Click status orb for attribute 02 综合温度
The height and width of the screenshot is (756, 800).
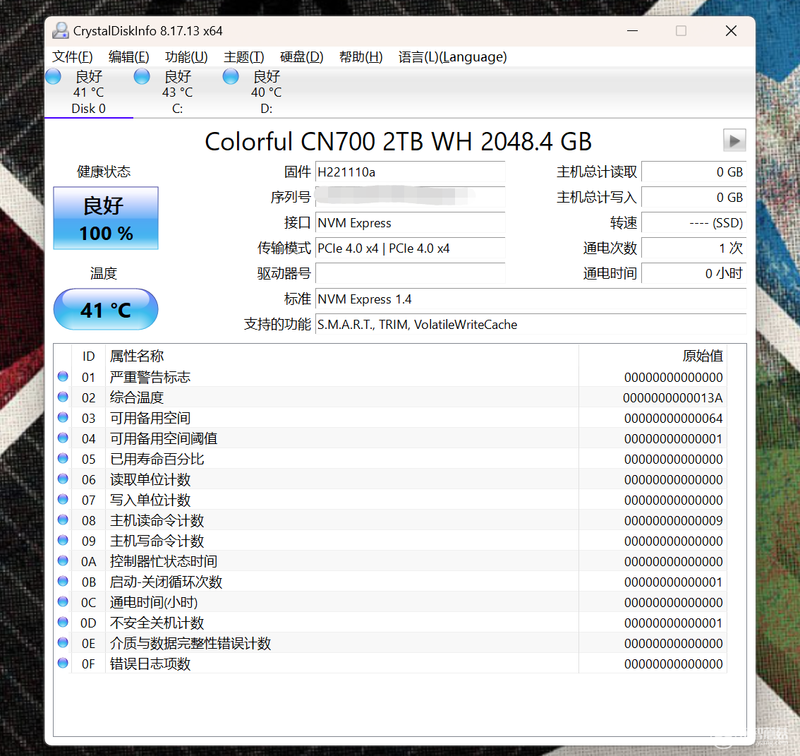click(x=63, y=397)
